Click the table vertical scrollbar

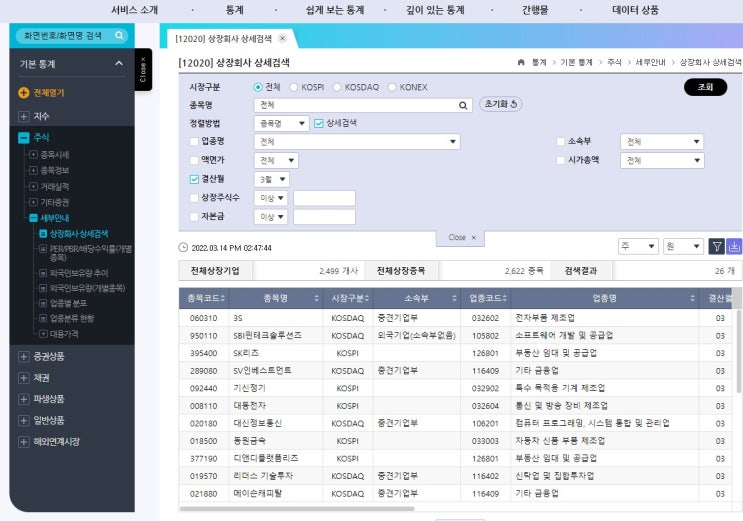click(738, 351)
